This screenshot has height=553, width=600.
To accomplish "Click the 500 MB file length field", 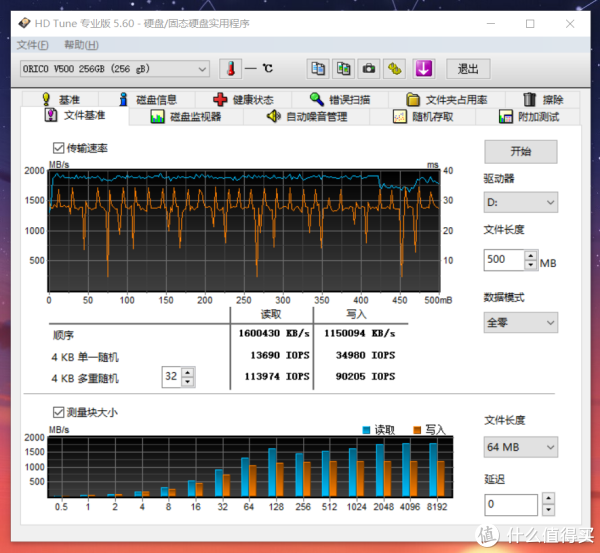I will (504, 260).
